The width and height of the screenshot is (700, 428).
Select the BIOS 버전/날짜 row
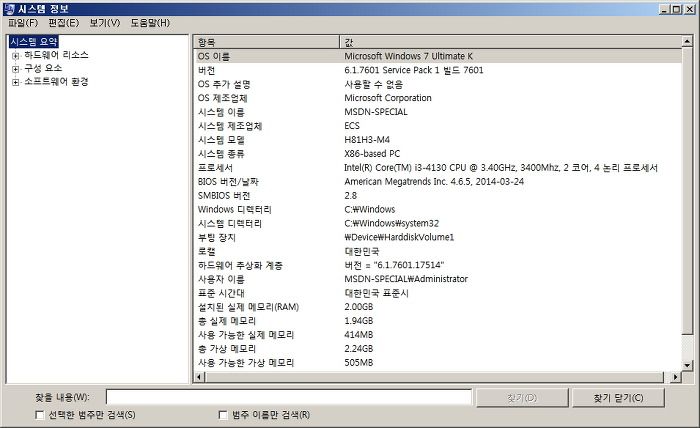pyautogui.click(x=438, y=182)
